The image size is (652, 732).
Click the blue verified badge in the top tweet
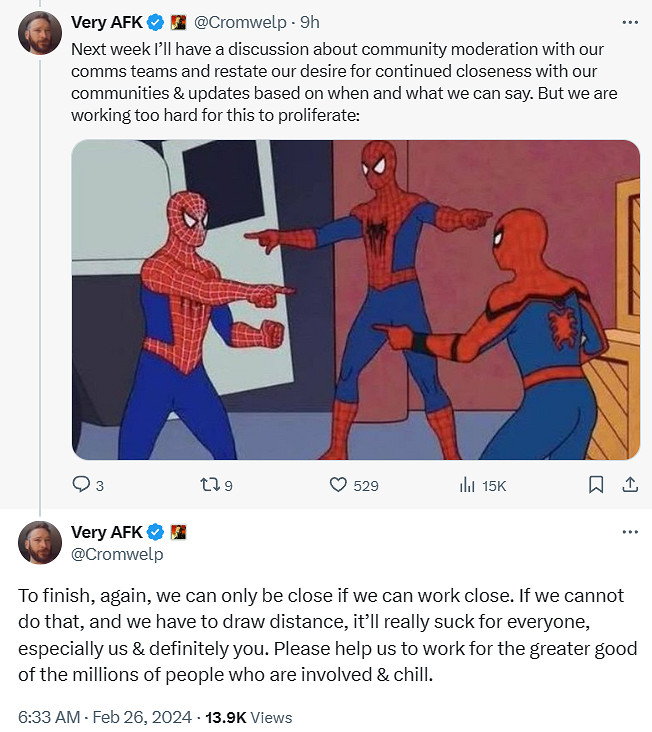coord(157,21)
